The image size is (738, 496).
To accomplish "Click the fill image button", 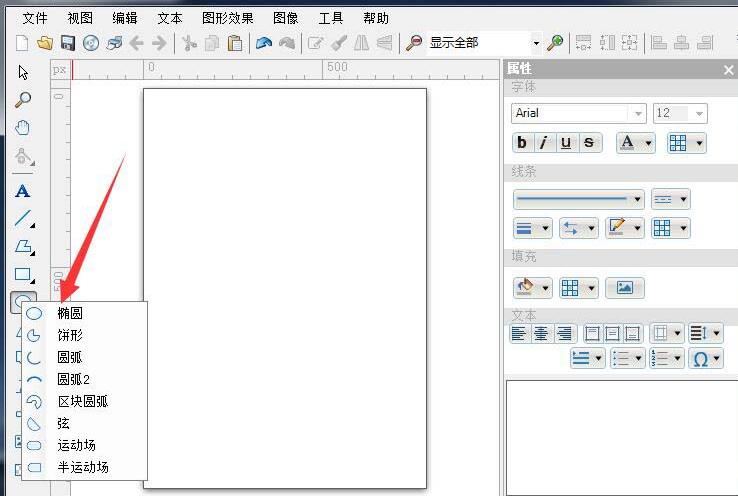I will click(625, 288).
